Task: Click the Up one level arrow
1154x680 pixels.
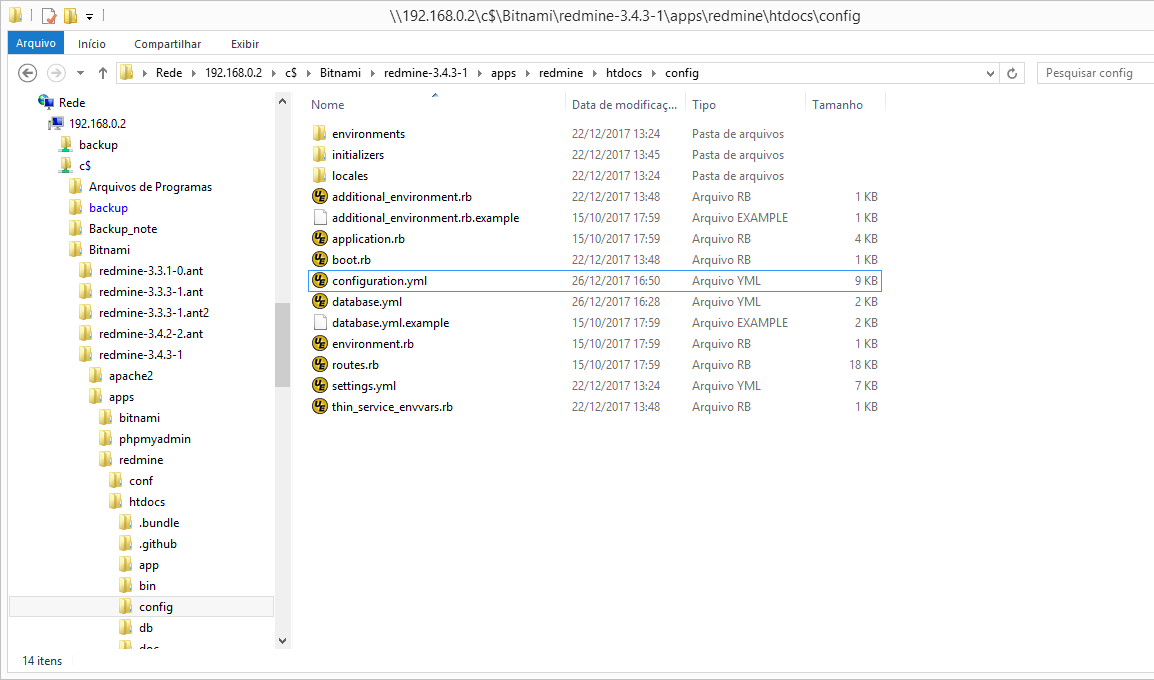Action: [x=103, y=73]
